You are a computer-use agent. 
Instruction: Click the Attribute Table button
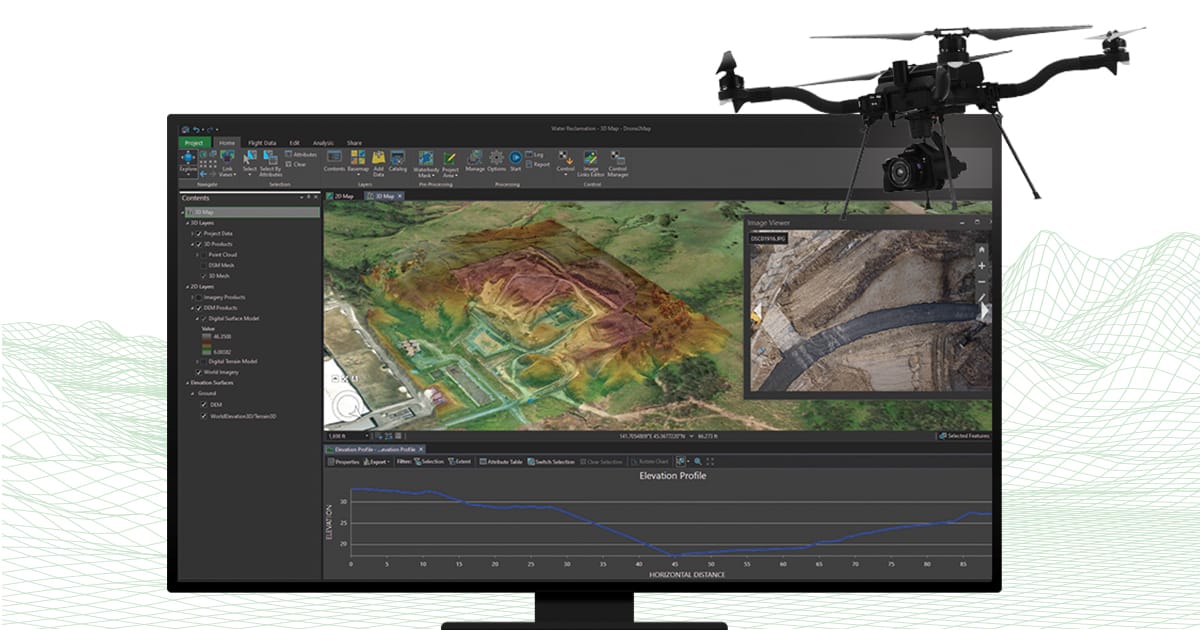tap(502, 461)
